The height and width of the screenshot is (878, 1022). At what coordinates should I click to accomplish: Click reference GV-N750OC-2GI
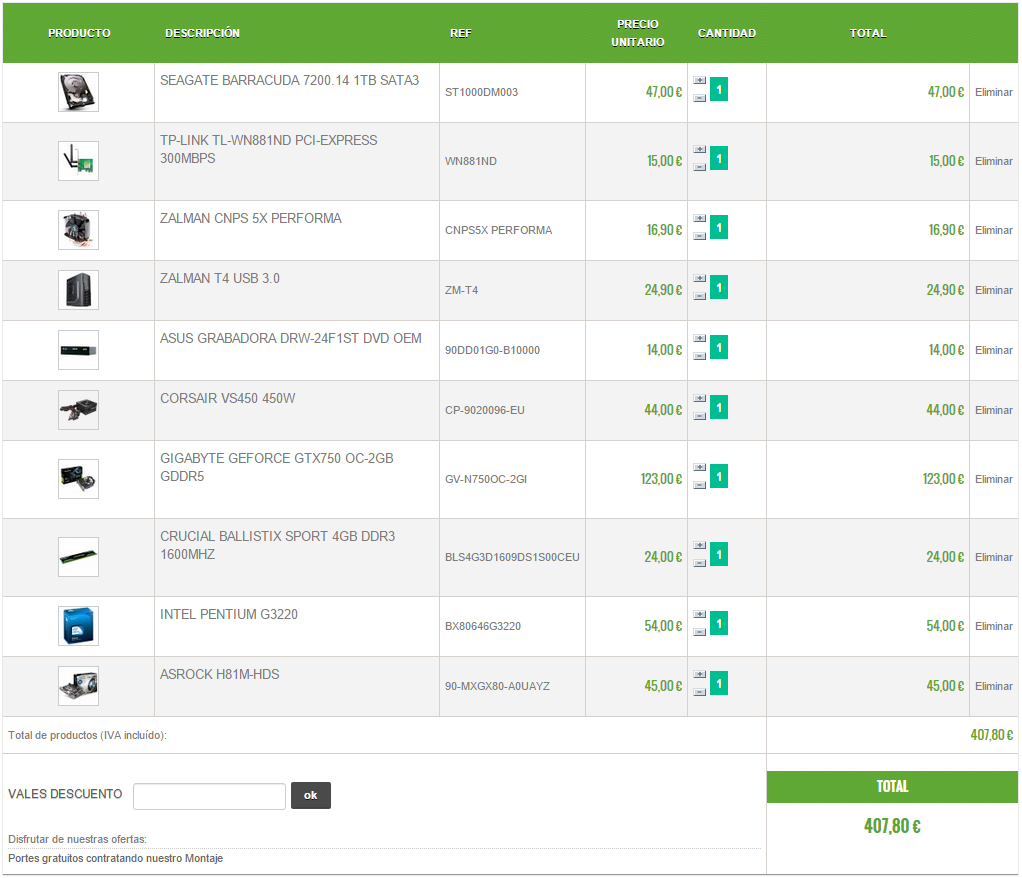[486, 480]
